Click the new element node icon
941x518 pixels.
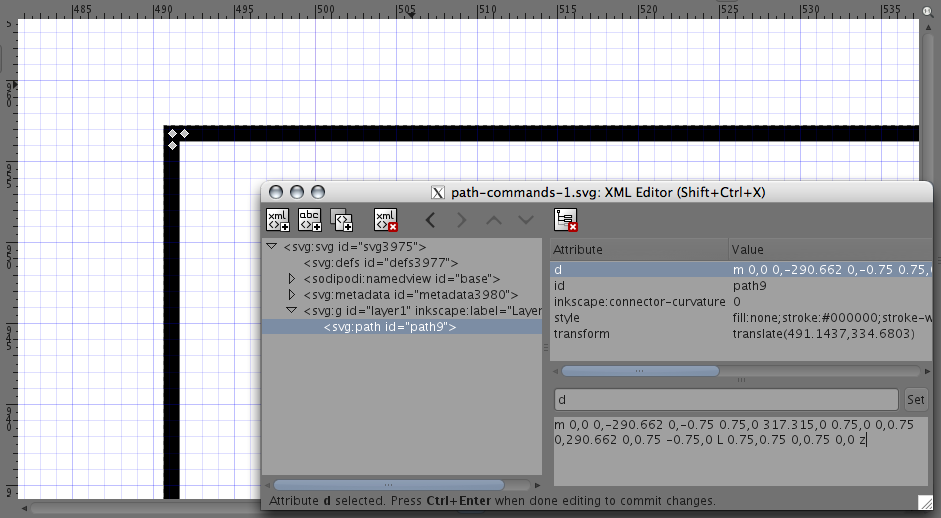pyautogui.click(x=278, y=220)
